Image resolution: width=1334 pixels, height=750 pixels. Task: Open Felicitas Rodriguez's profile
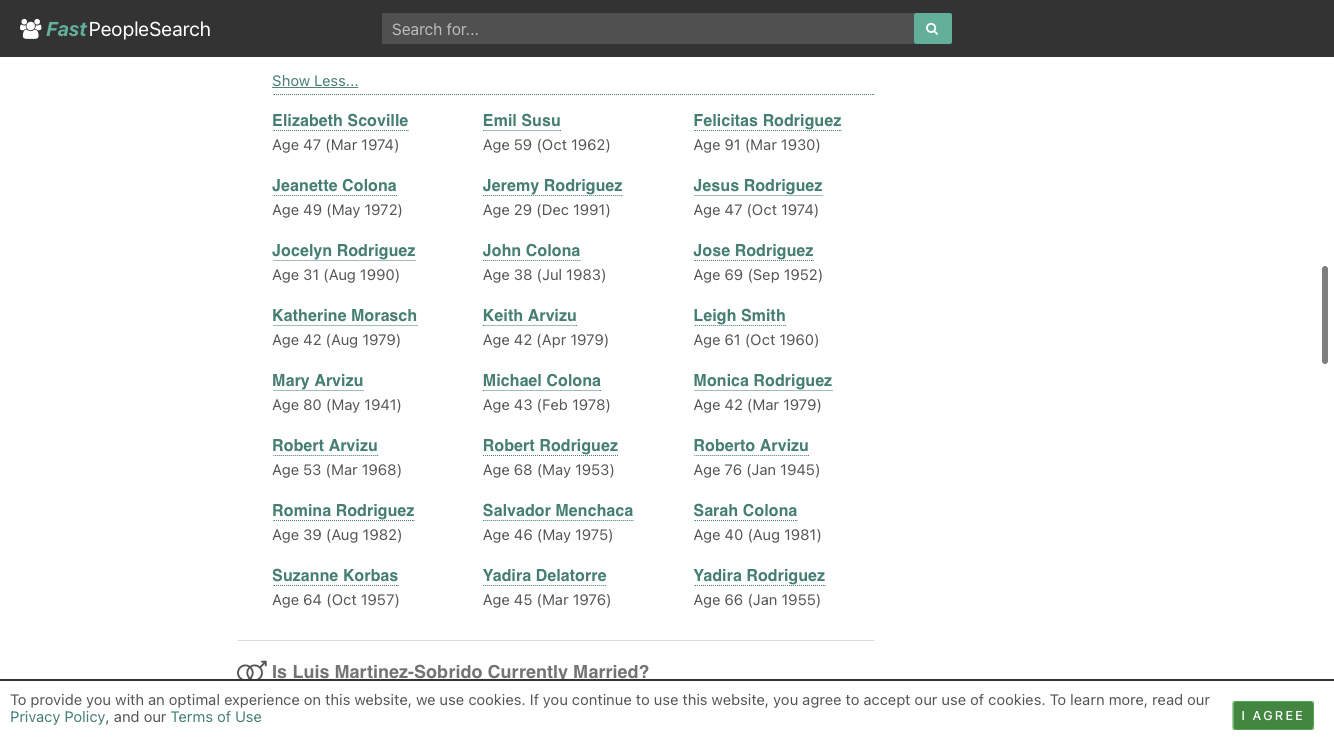point(767,120)
